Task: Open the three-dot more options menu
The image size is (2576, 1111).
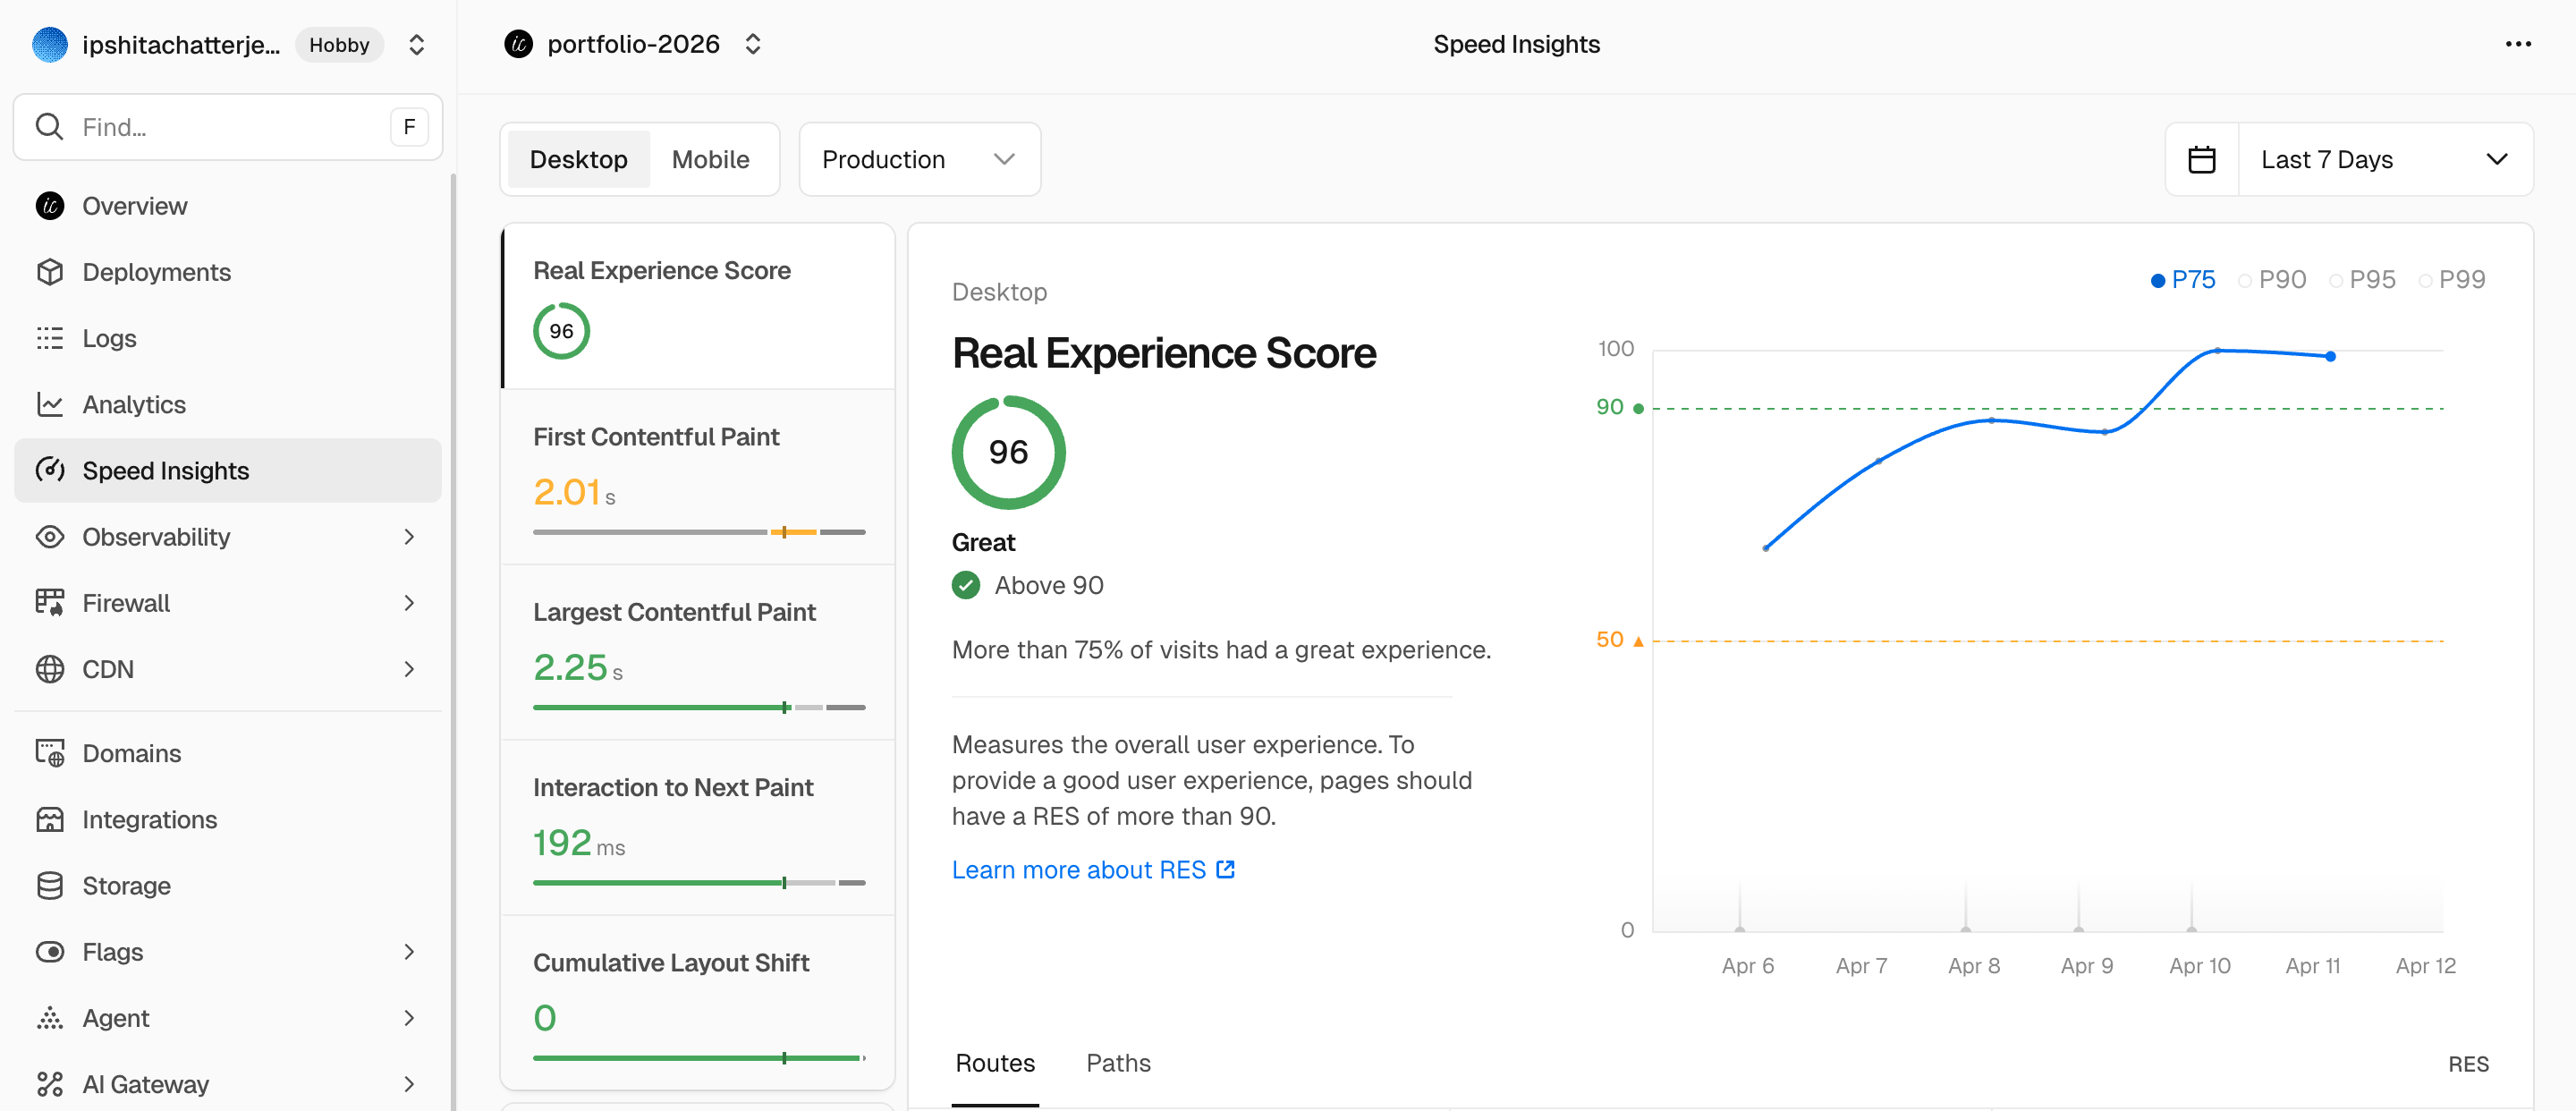Action: point(2518,44)
